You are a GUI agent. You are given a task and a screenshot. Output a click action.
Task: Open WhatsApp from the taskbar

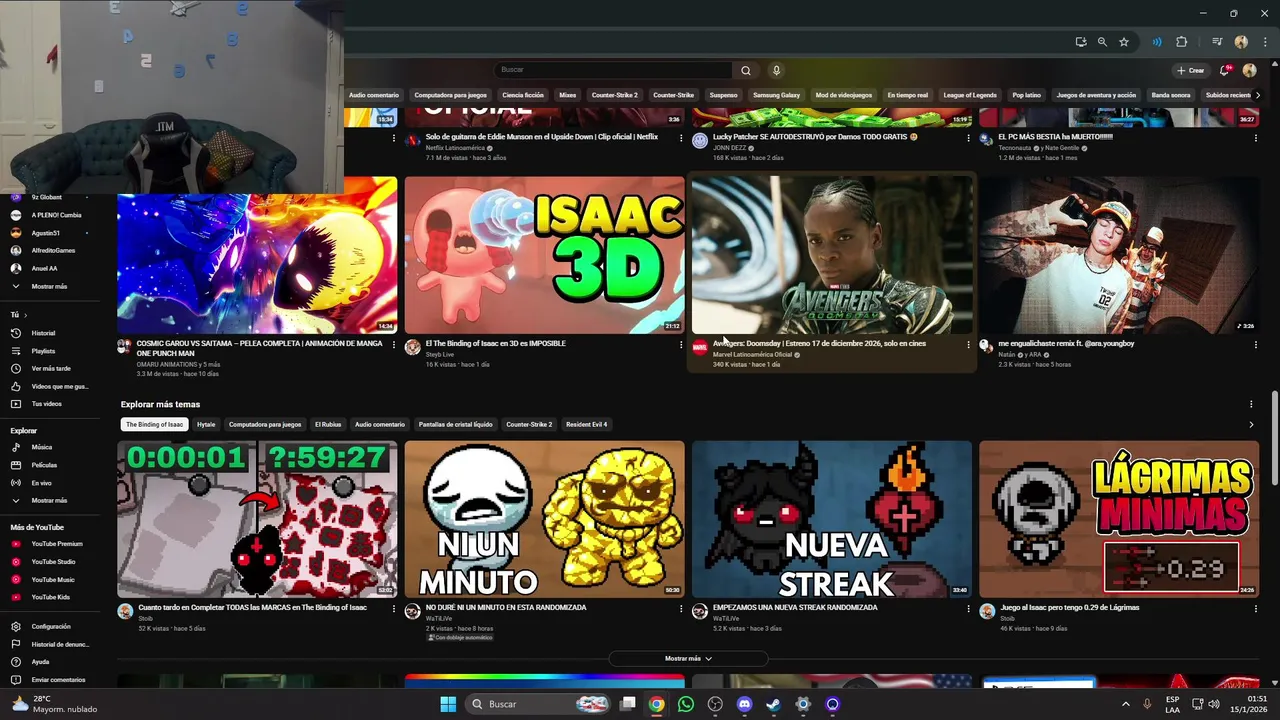coord(685,704)
